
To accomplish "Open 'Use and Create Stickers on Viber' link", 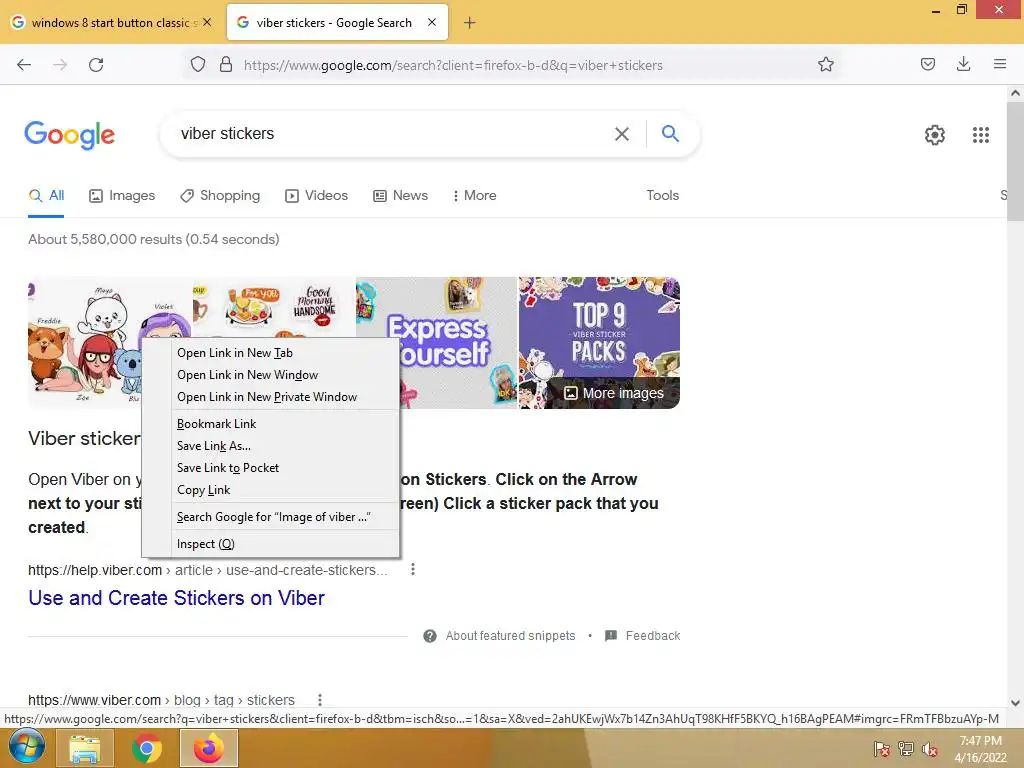I will click(176, 598).
